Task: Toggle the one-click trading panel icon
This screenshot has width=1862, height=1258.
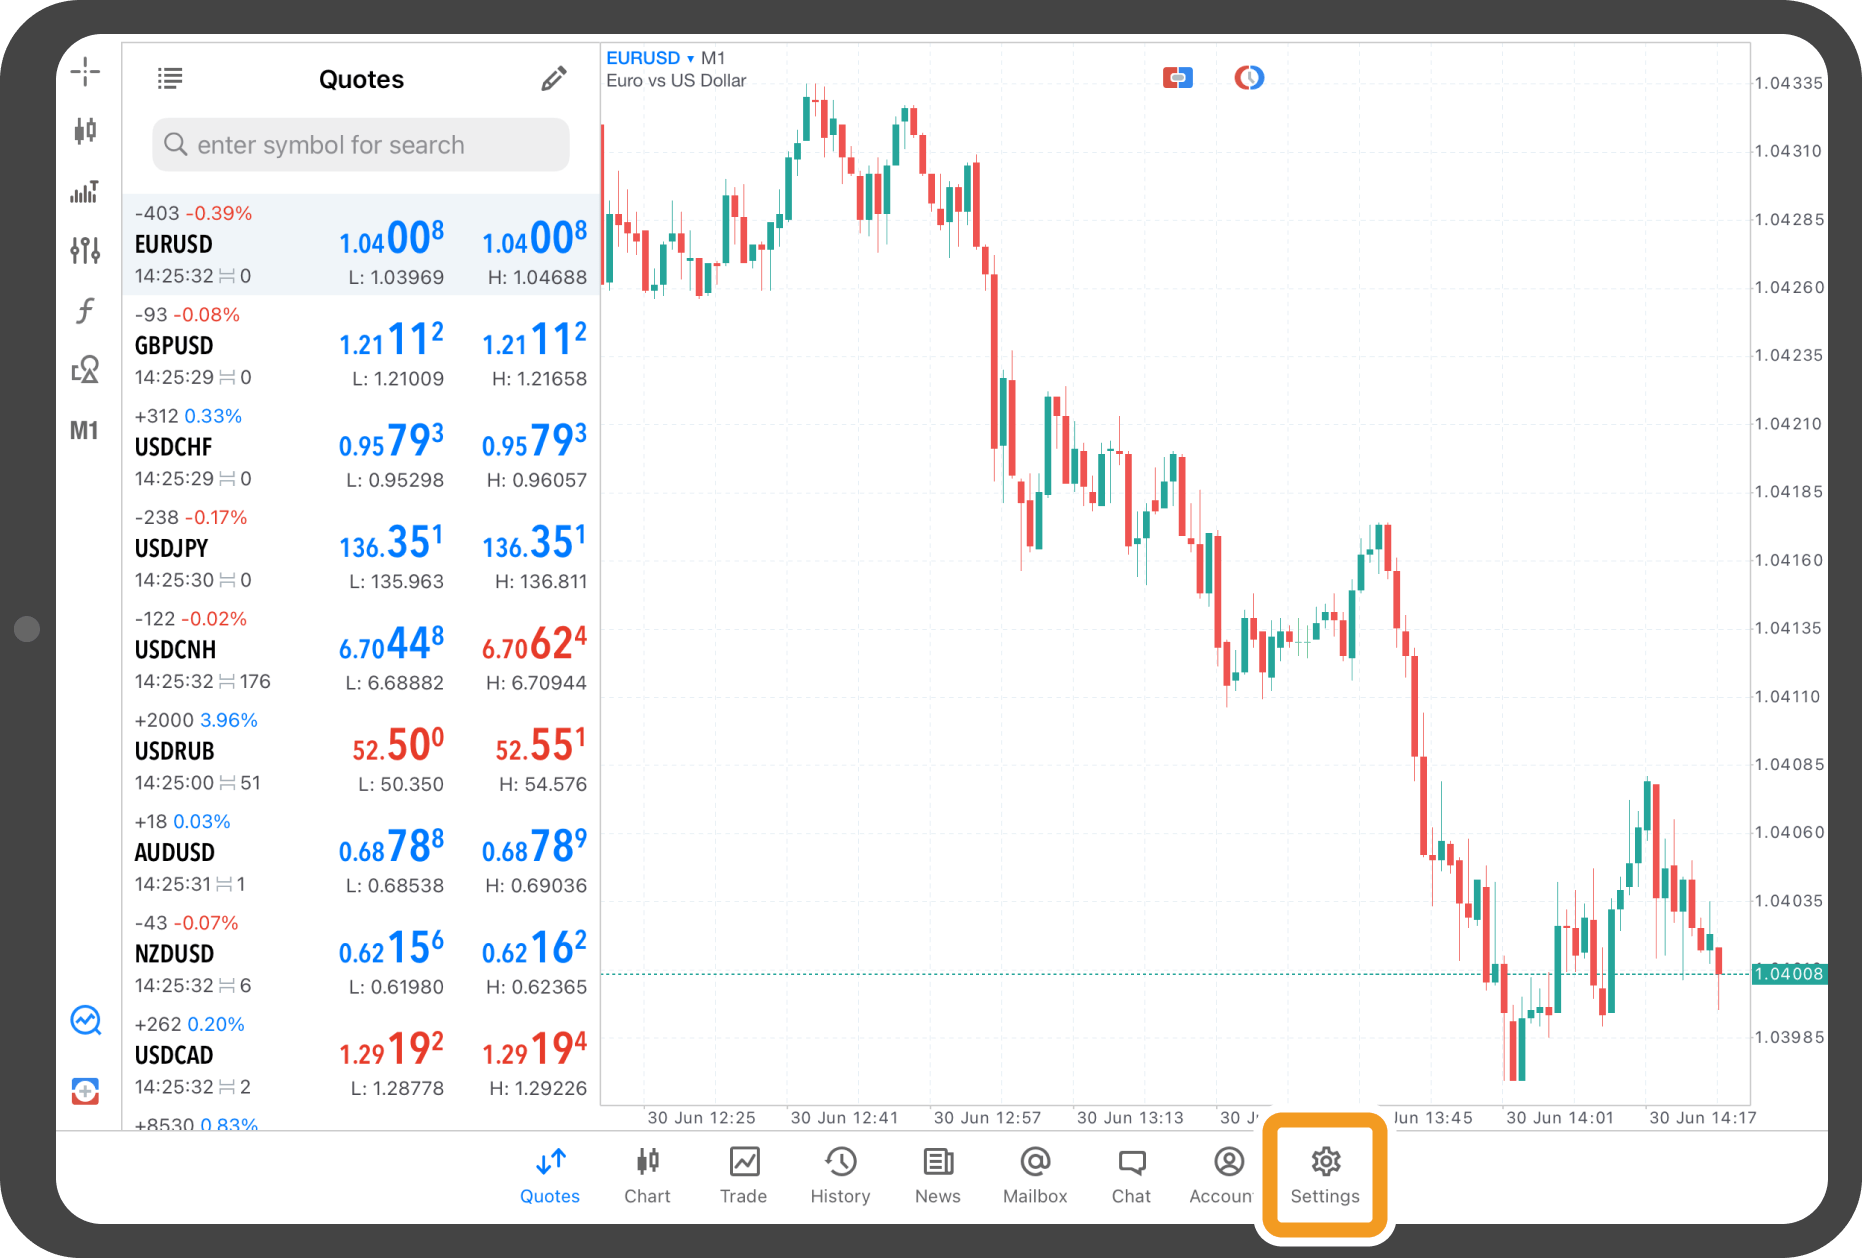Action: (x=1177, y=77)
